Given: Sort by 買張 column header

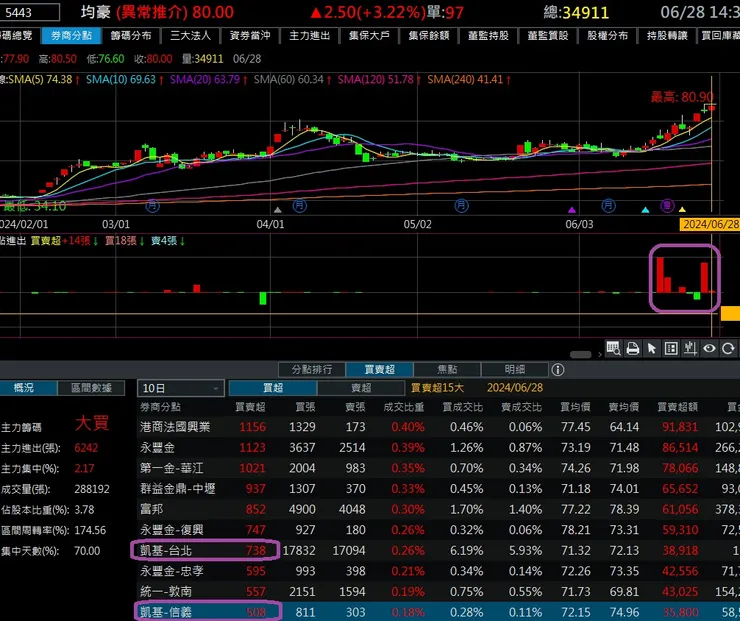Looking at the screenshot, I should (x=305, y=407).
